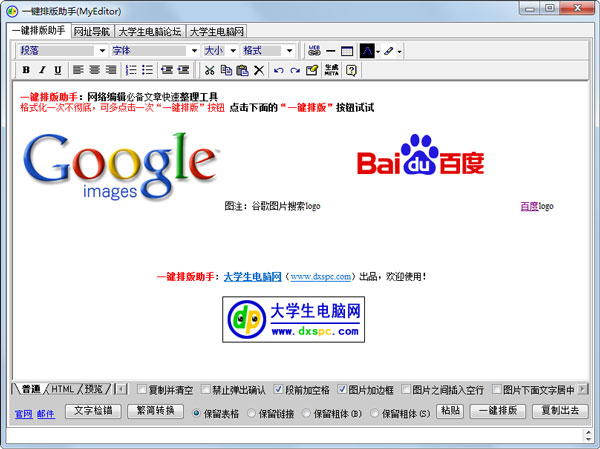Click the 复制出去 button
Image resolution: width=600 pixels, height=449 pixels.
click(560, 411)
